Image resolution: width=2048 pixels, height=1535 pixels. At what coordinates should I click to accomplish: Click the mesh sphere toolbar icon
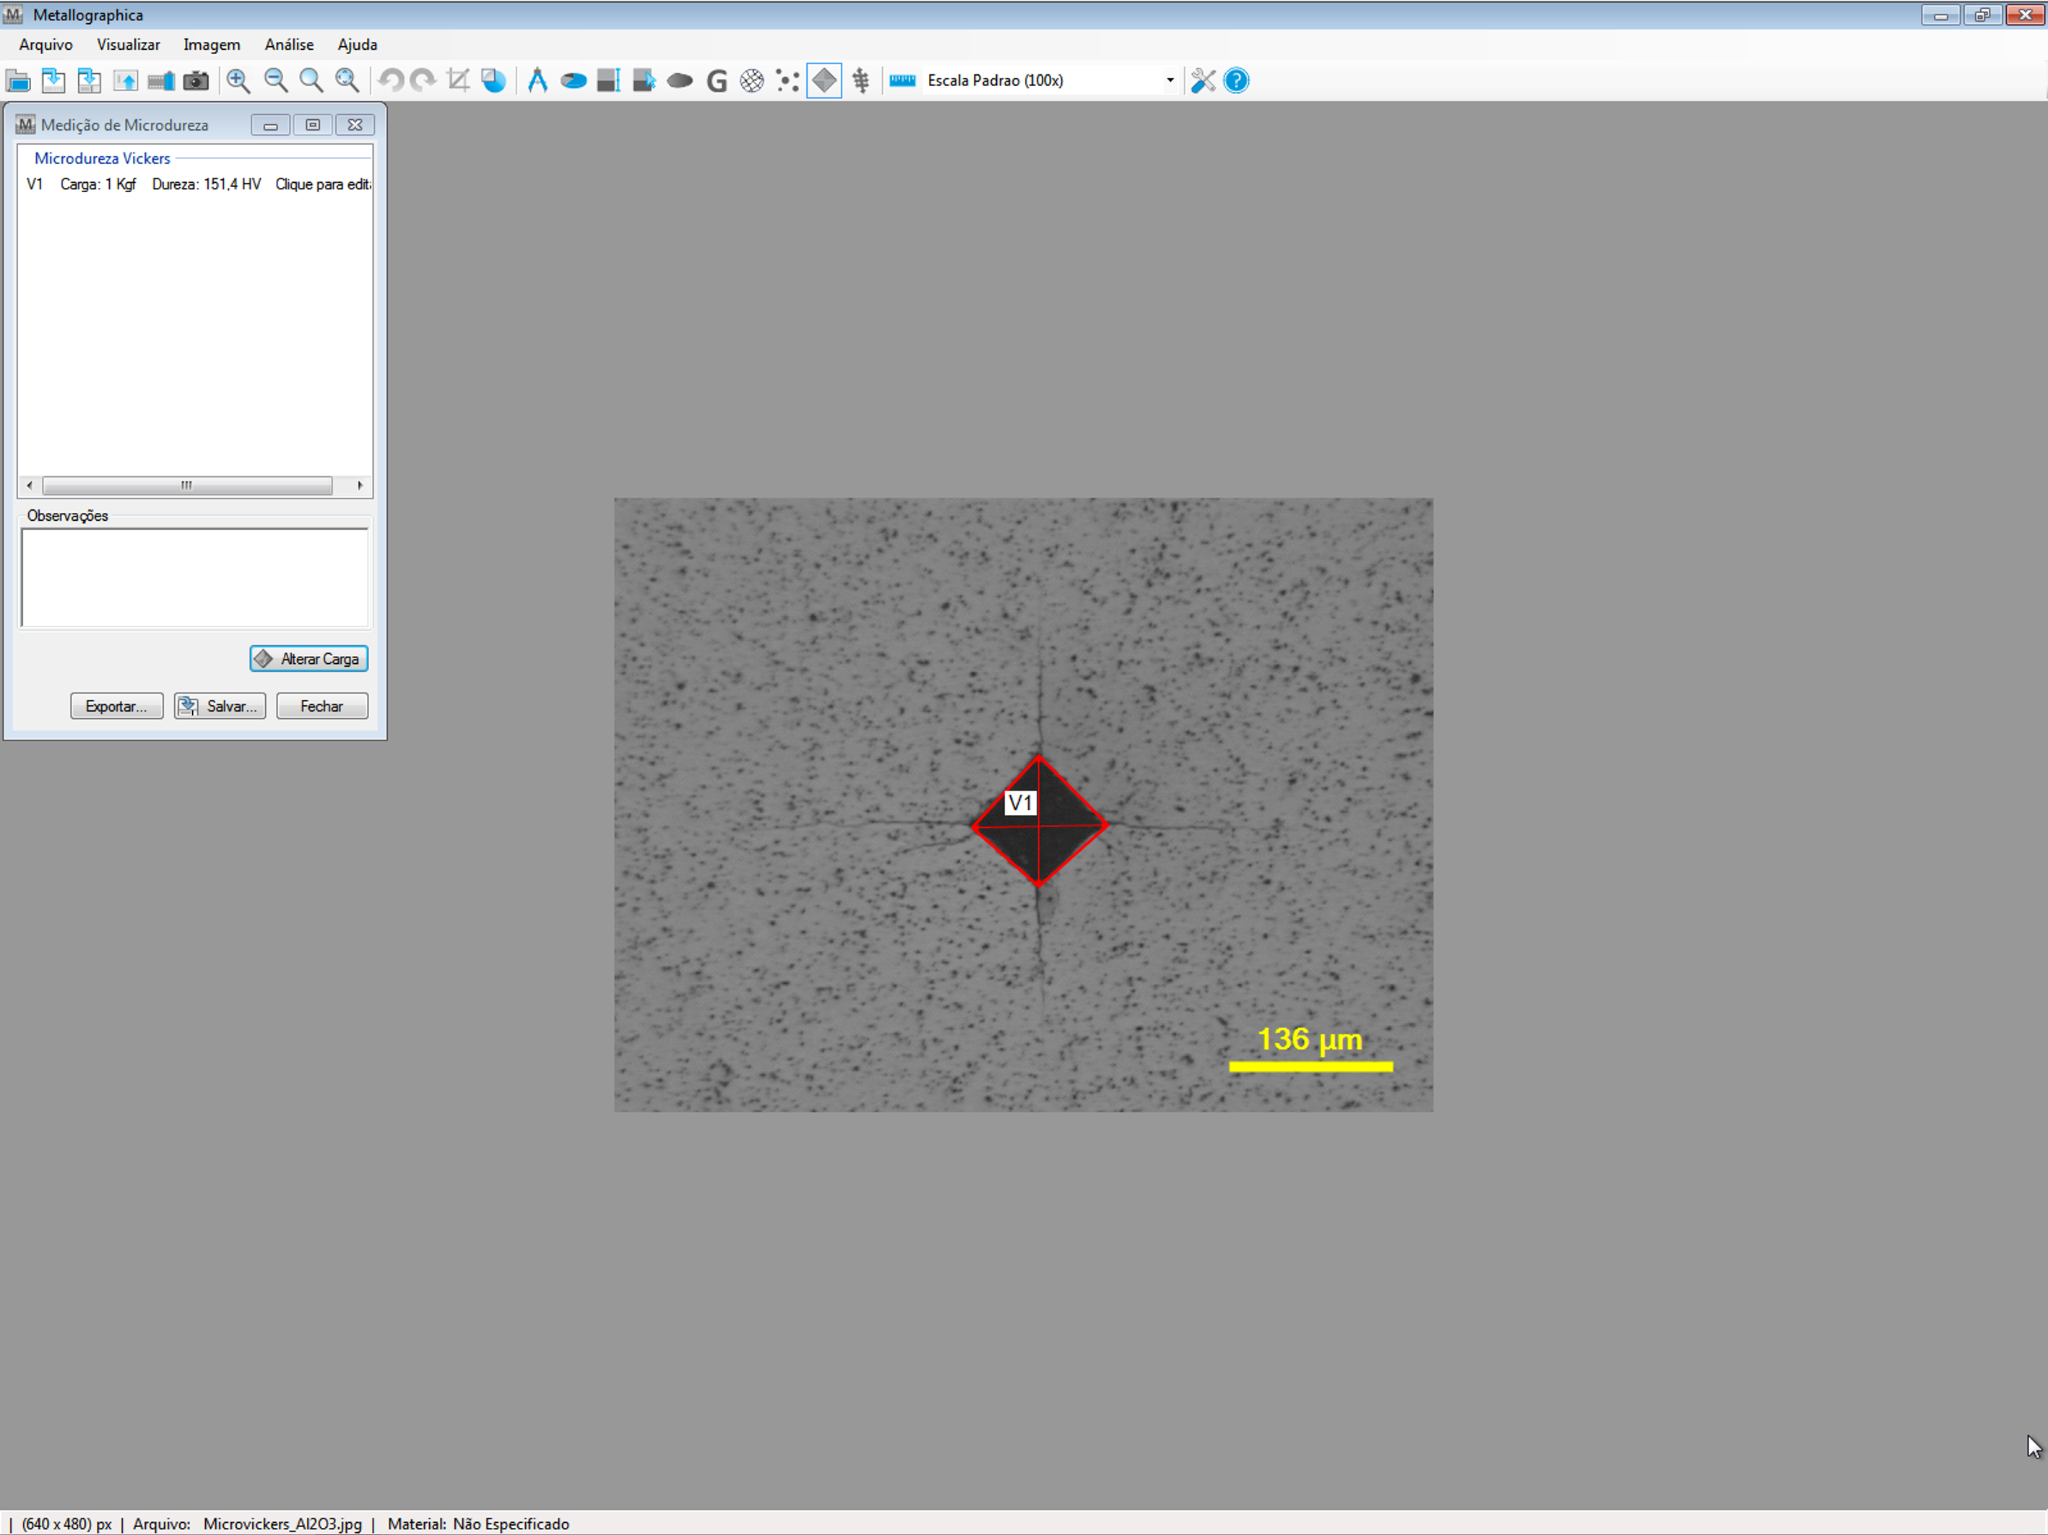click(752, 80)
